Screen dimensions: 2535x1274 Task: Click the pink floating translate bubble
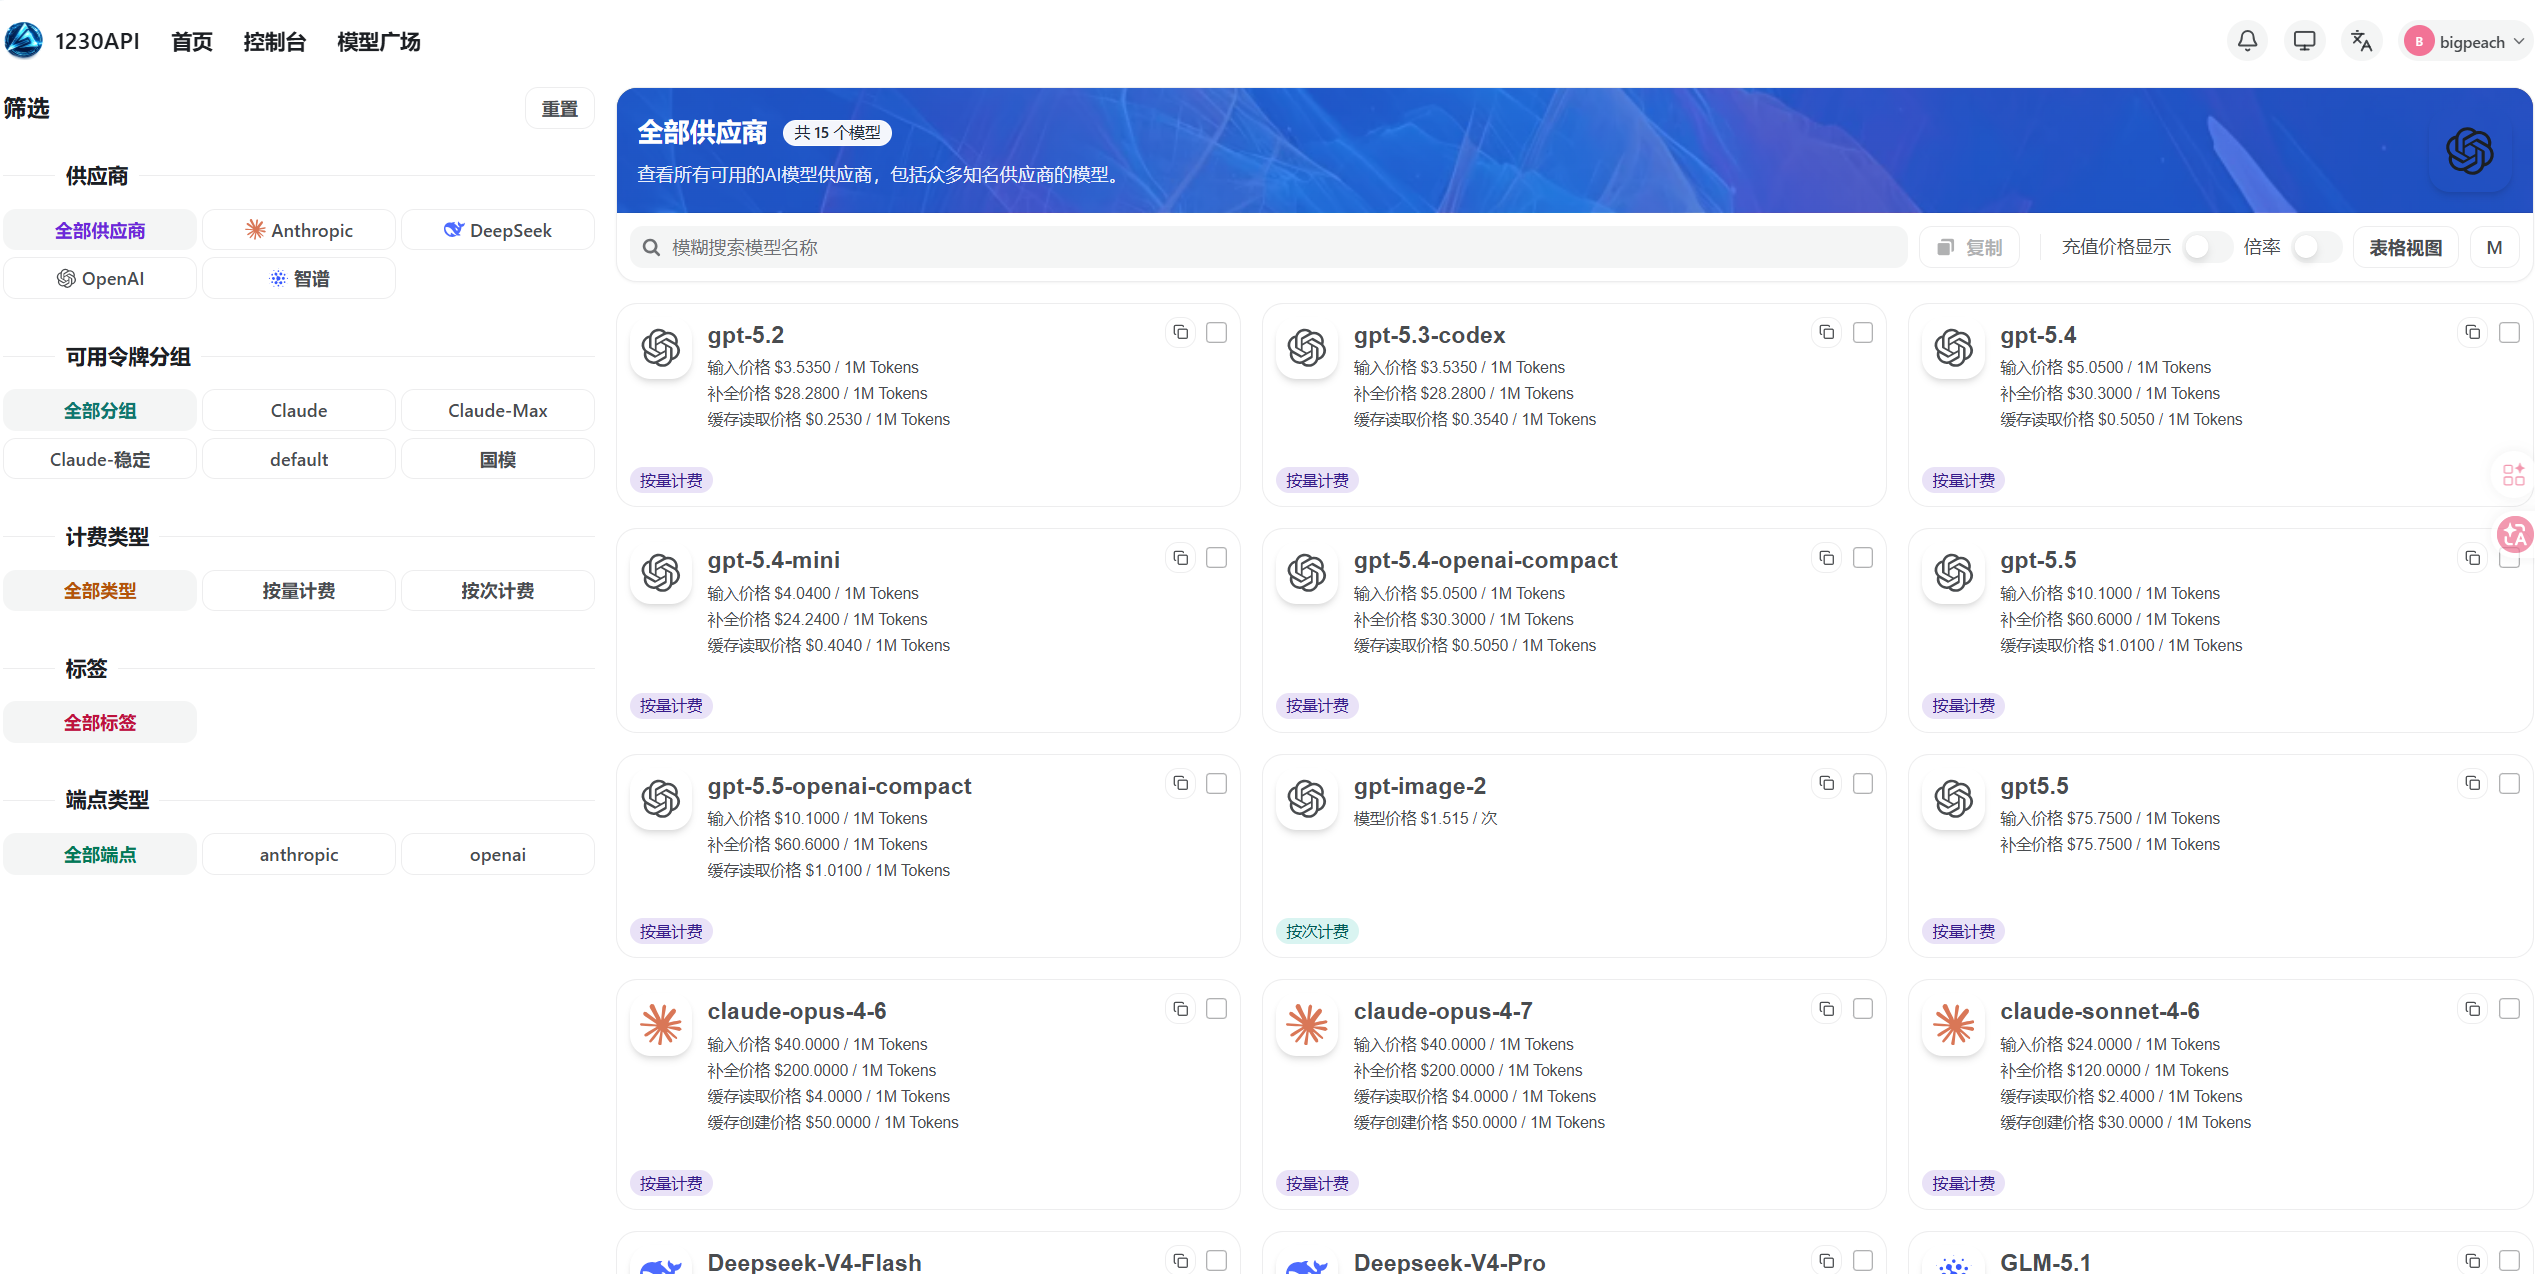pyautogui.click(x=2515, y=534)
